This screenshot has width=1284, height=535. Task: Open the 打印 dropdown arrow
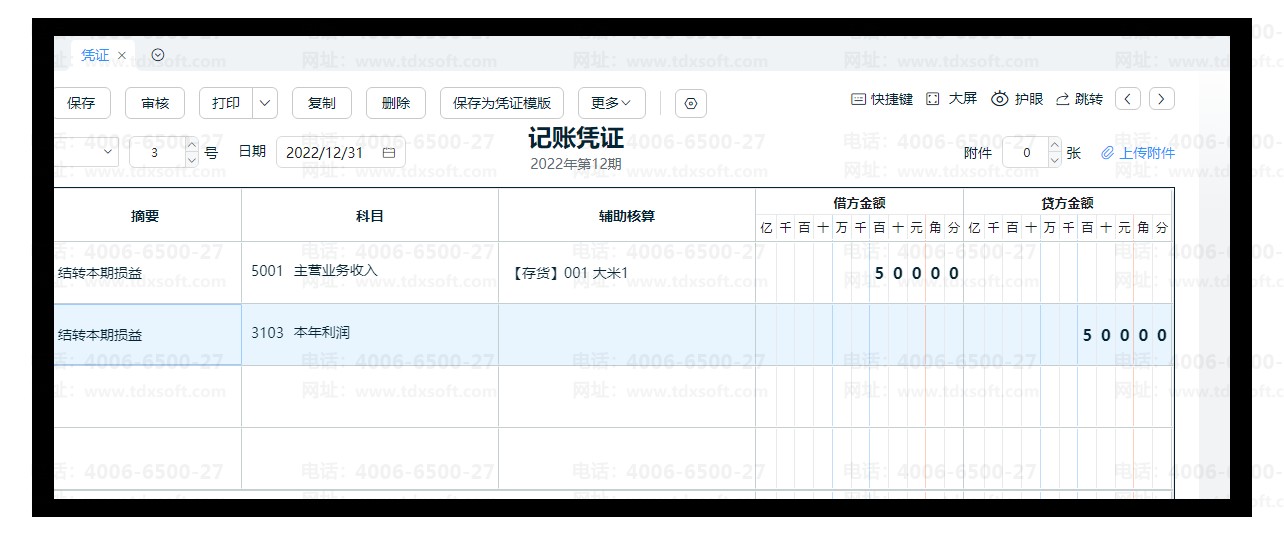tap(265, 103)
